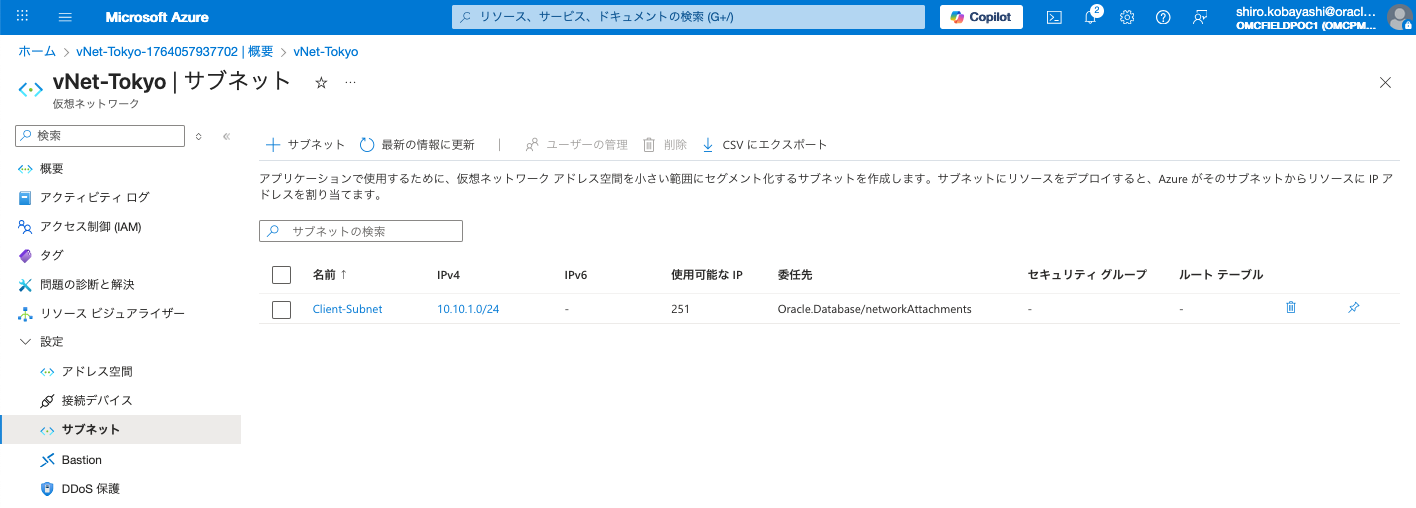
Task: Sort by the 名前 column header
Action: coord(330,274)
